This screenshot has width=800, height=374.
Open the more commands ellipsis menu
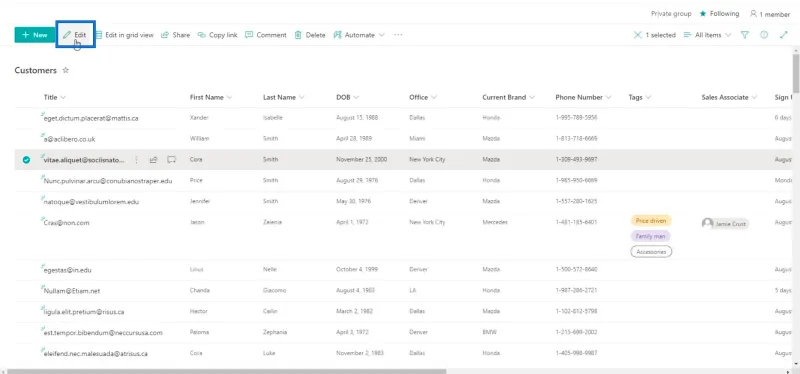398,35
